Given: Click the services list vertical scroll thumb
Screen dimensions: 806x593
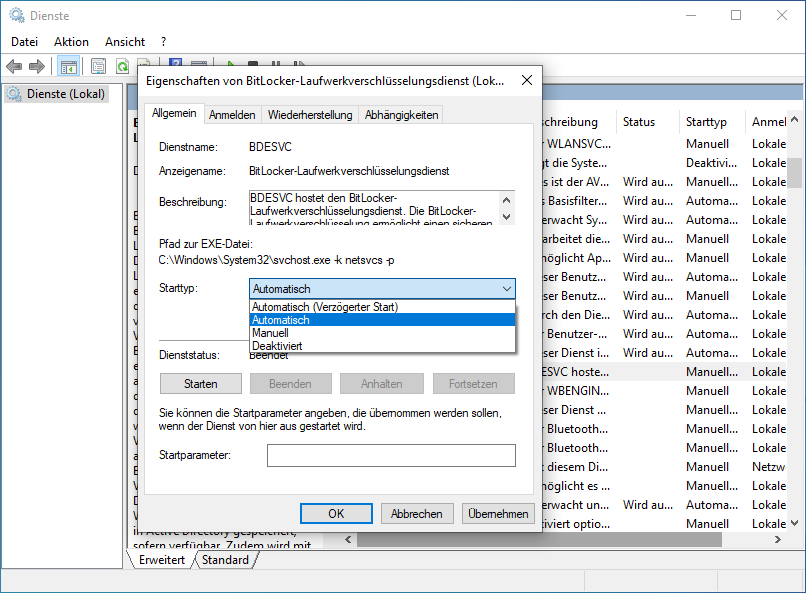Looking at the screenshot, I should point(795,173).
